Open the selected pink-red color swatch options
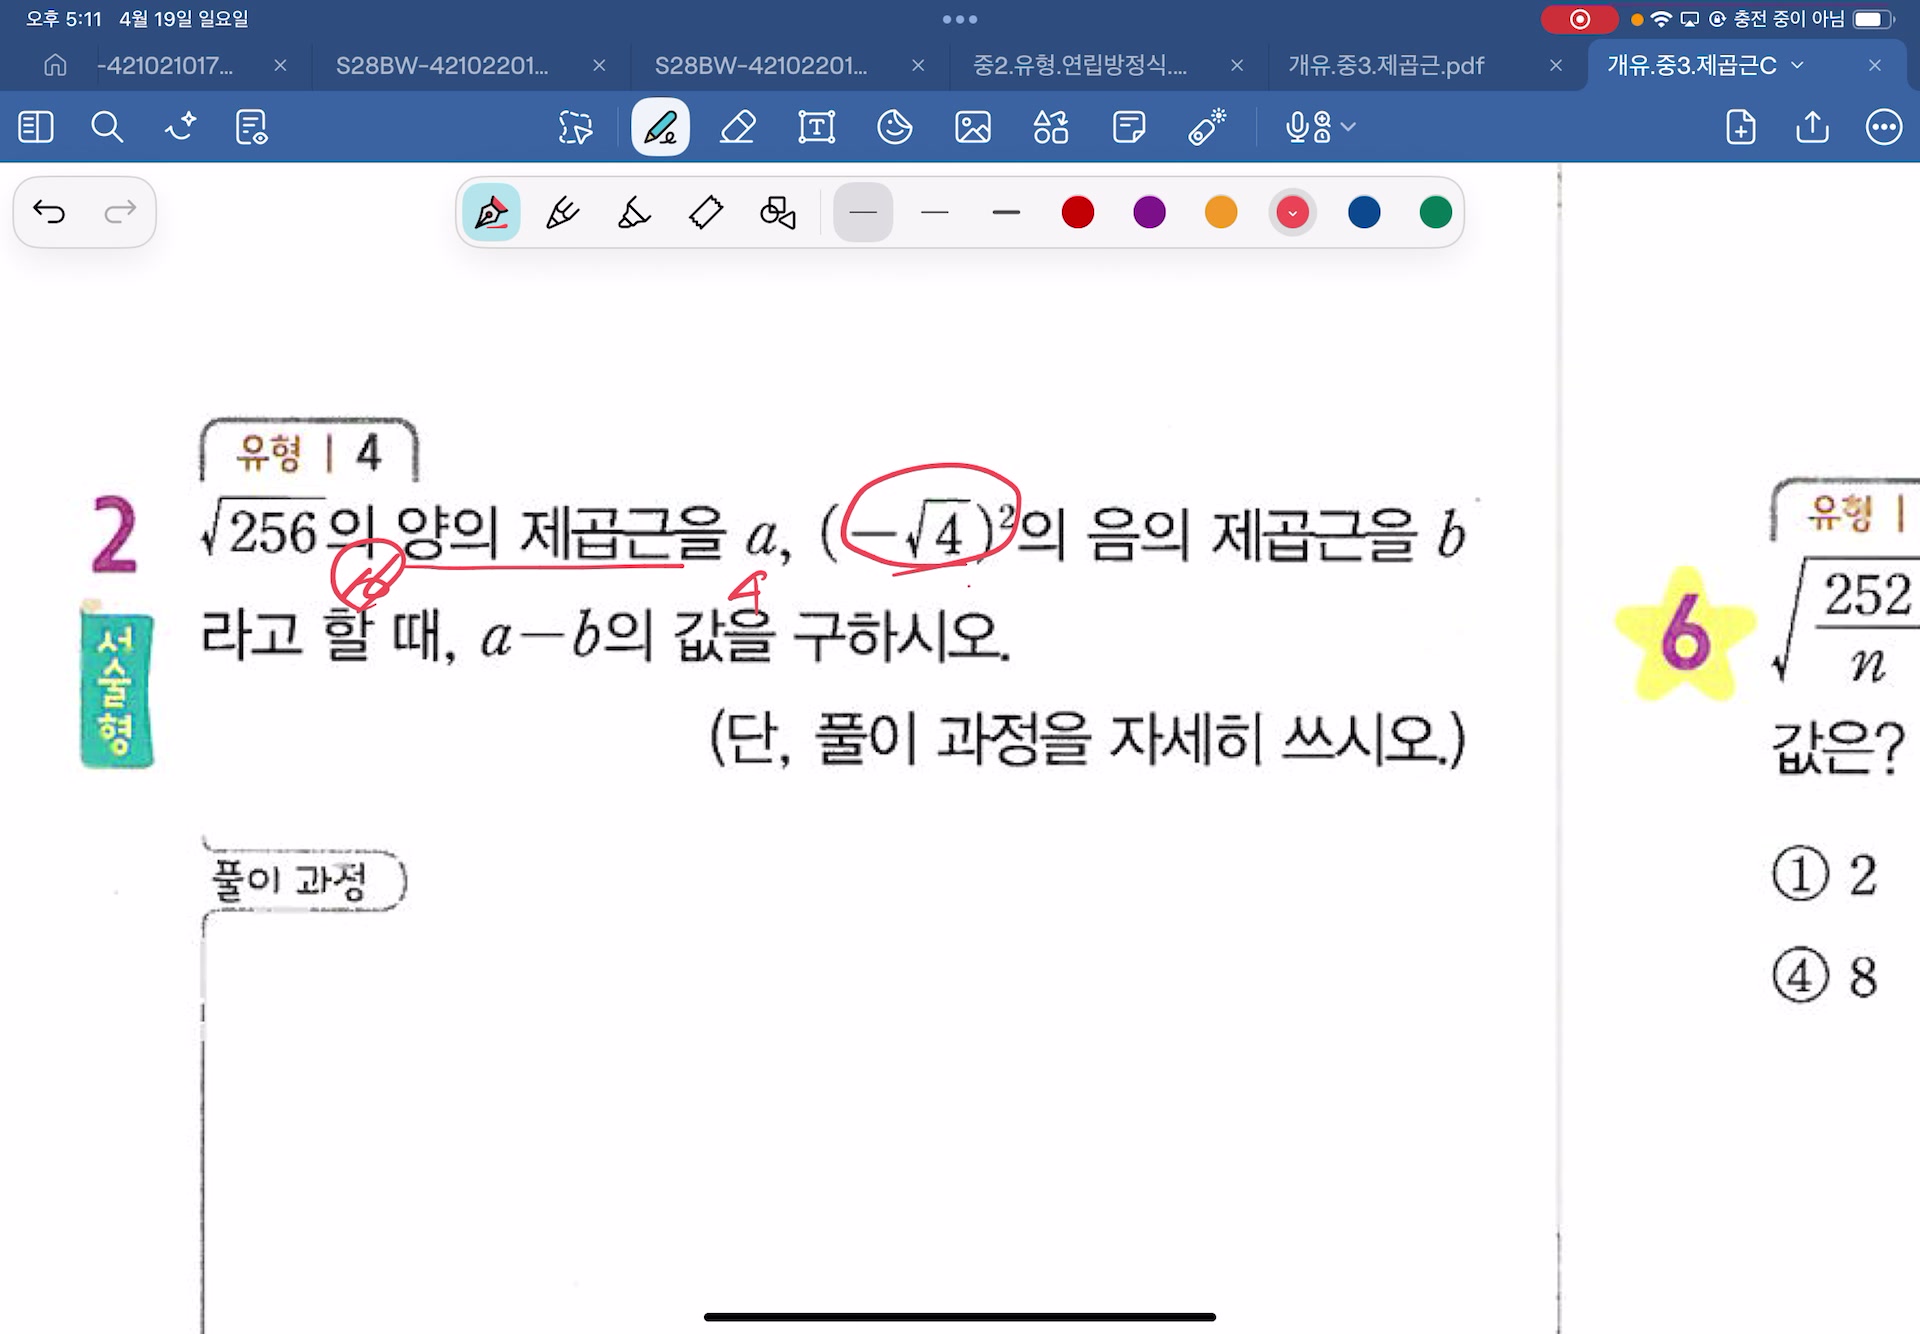 1293,212
